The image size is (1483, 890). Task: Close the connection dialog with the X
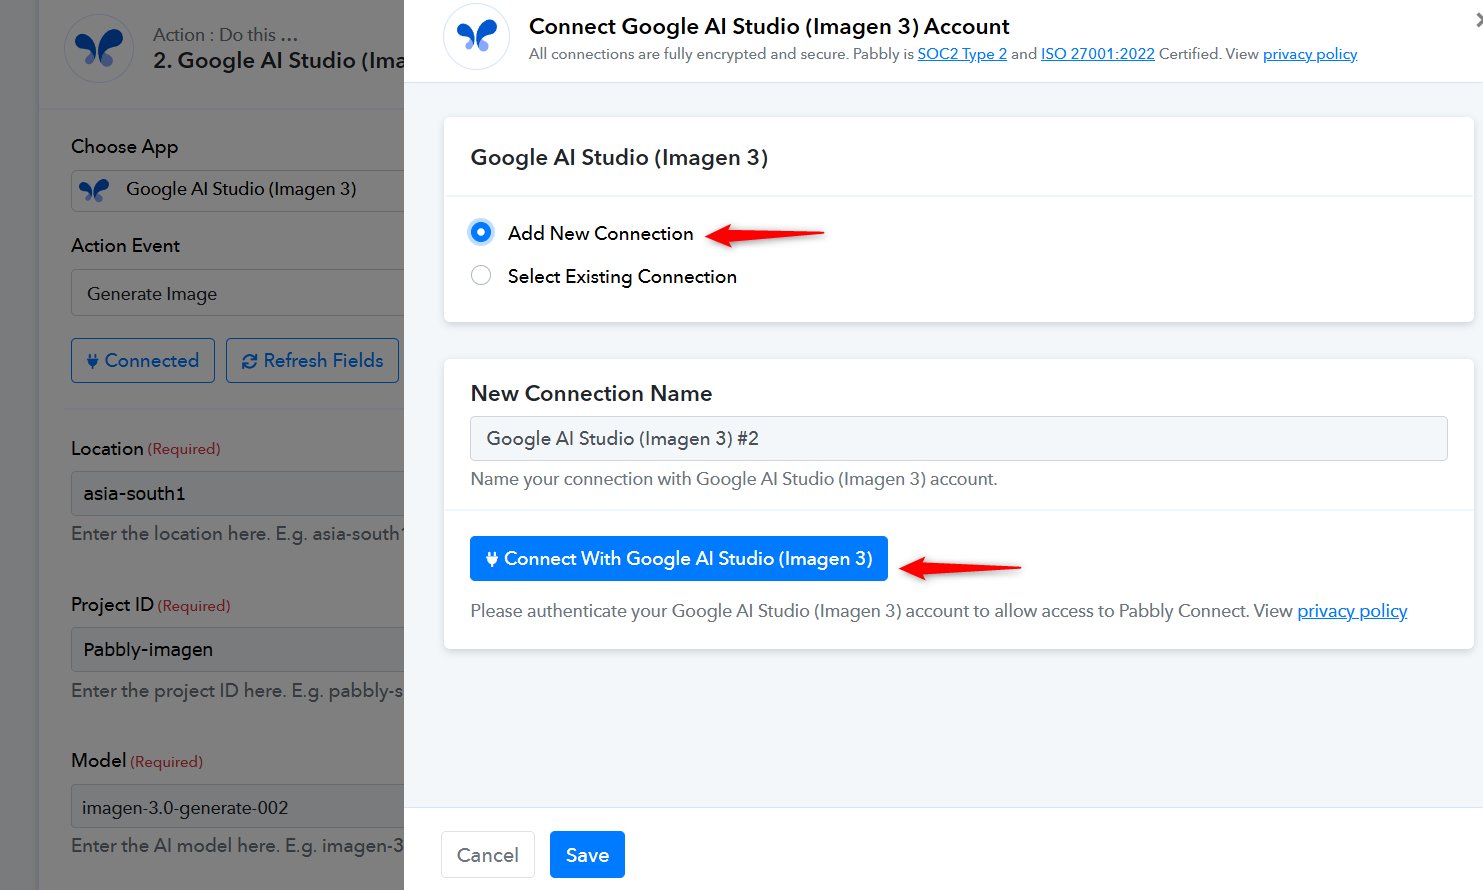[1479, 20]
